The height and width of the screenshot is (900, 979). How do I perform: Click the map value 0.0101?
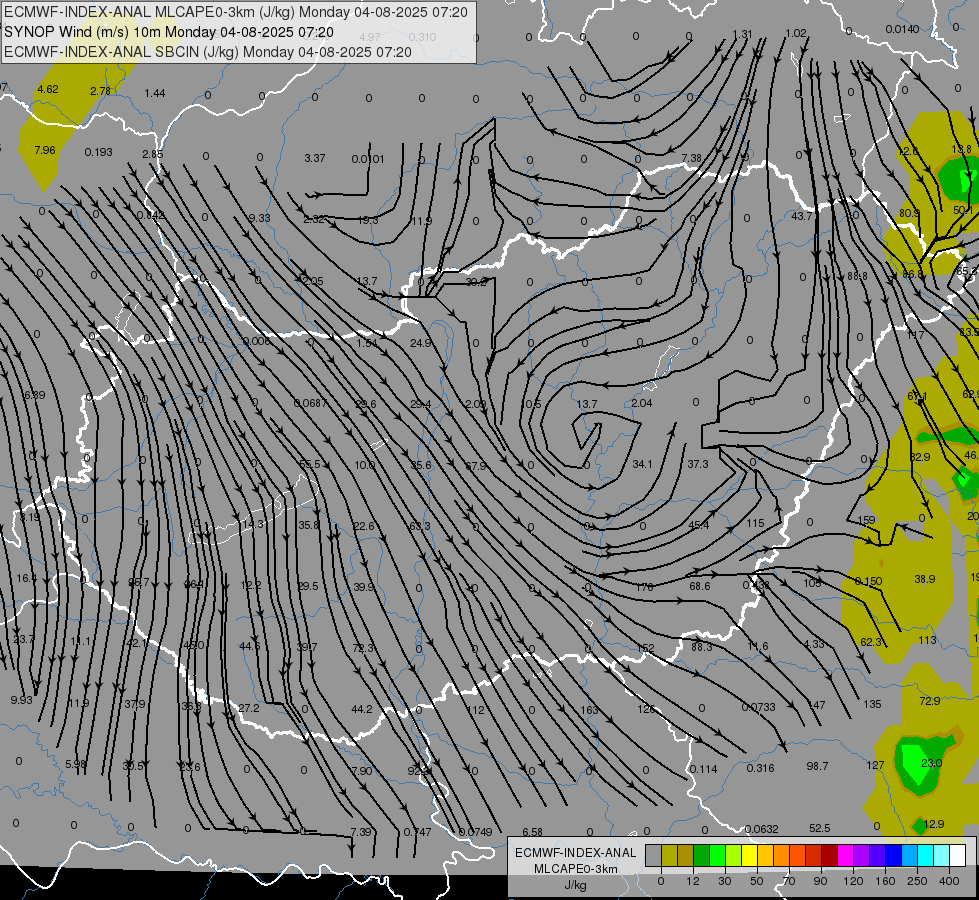(368, 159)
